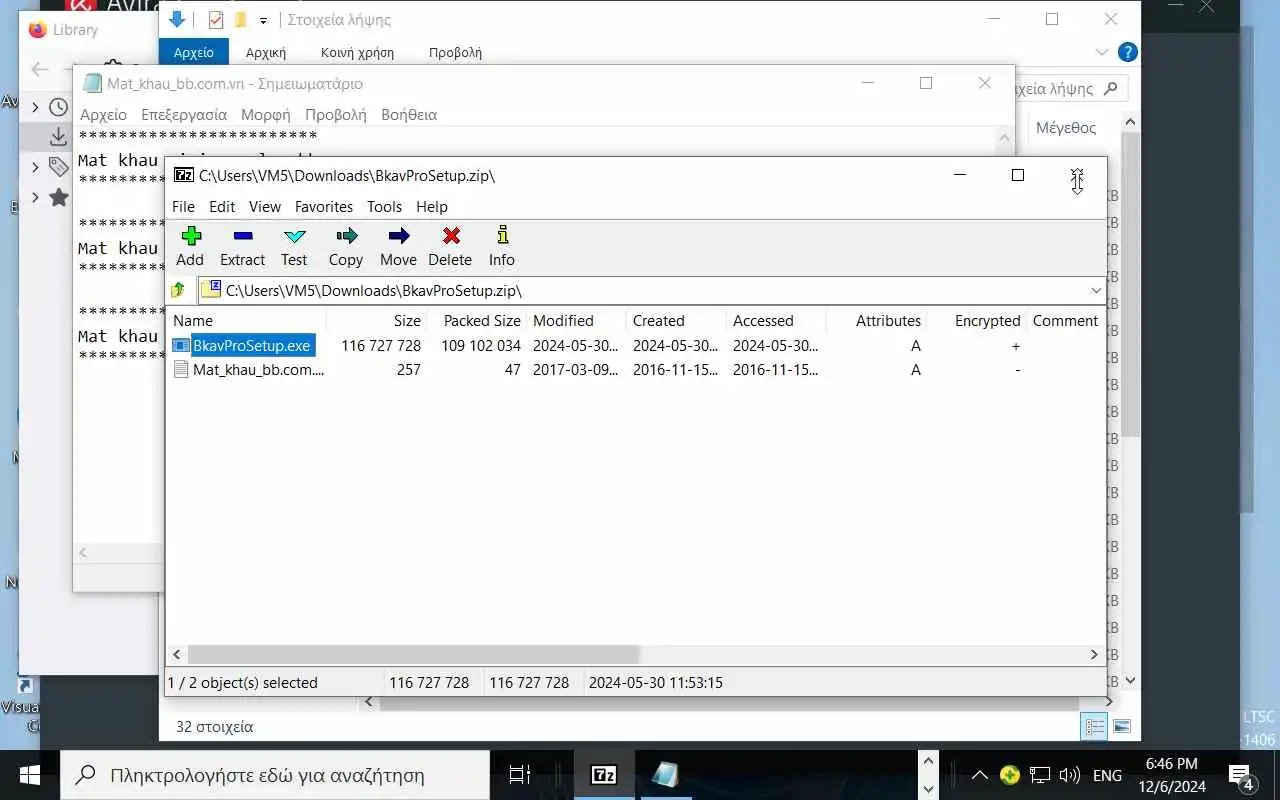Open Explorer help question mark icon
Image resolution: width=1280 pixels, height=800 pixels.
click(1127, 52)
